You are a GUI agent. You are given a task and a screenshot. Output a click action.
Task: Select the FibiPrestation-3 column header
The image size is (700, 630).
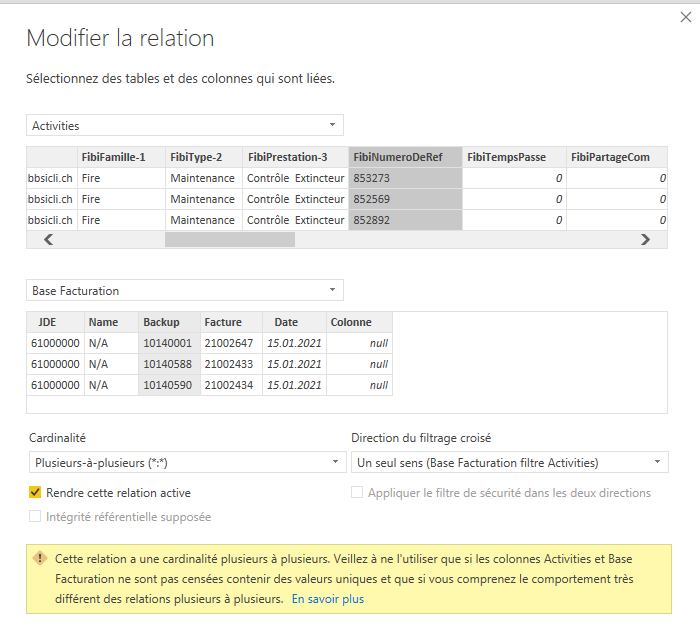tap(296, 157)
